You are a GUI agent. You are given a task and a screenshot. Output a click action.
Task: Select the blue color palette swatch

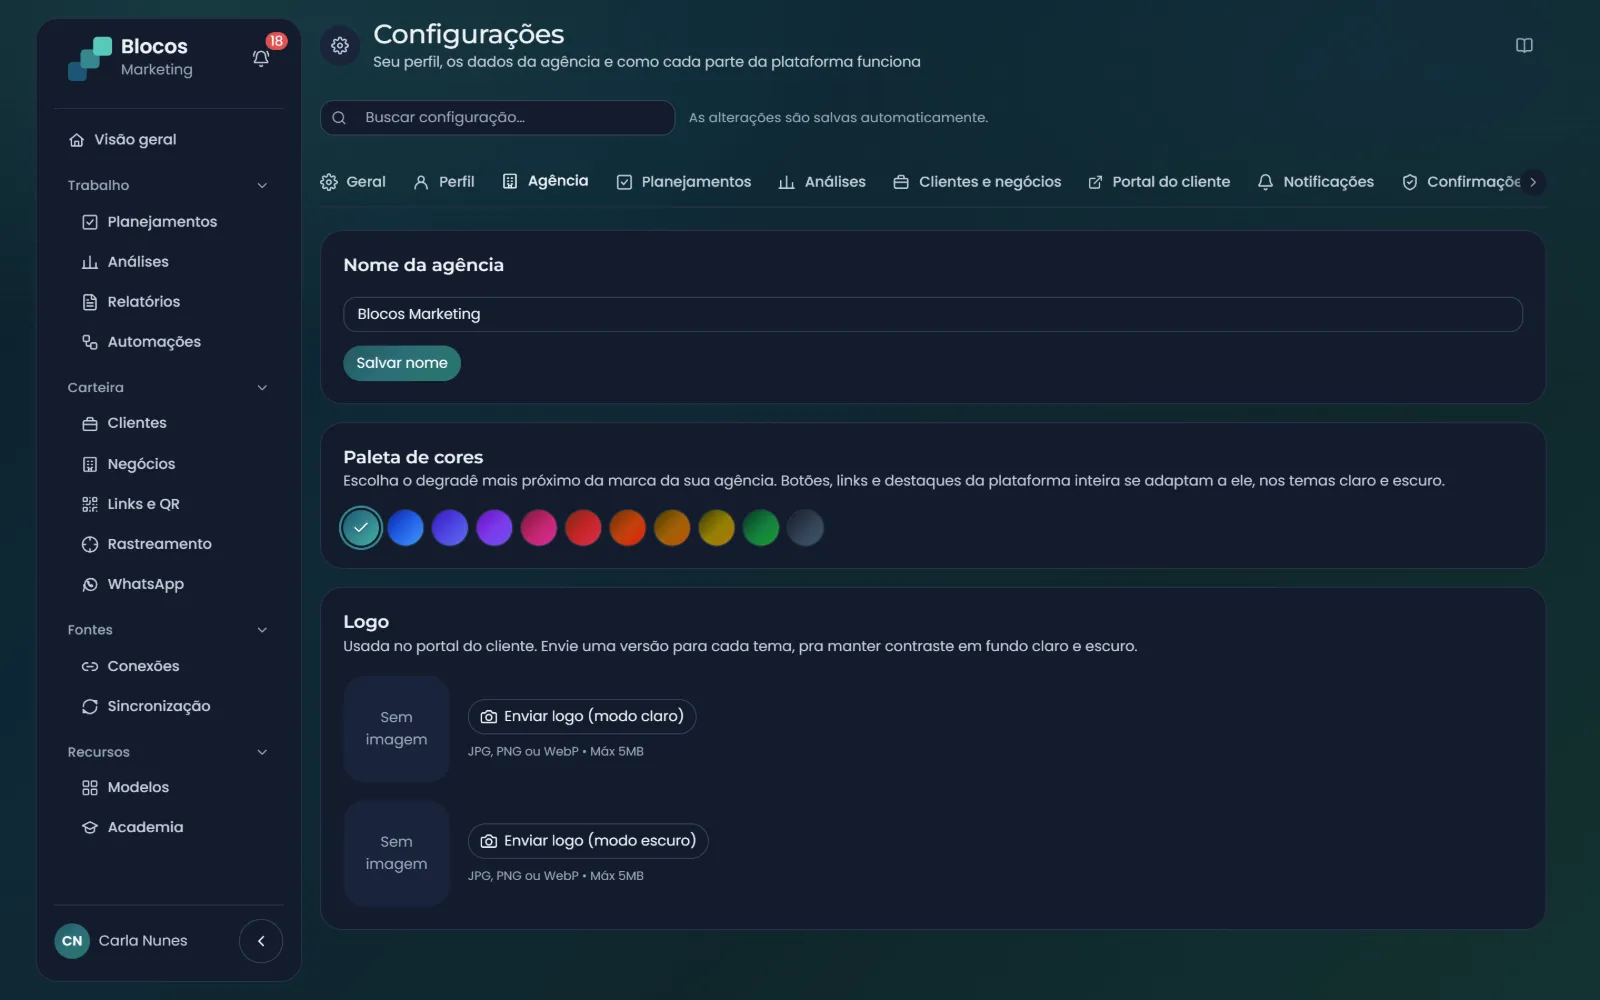tap(405, 528)
